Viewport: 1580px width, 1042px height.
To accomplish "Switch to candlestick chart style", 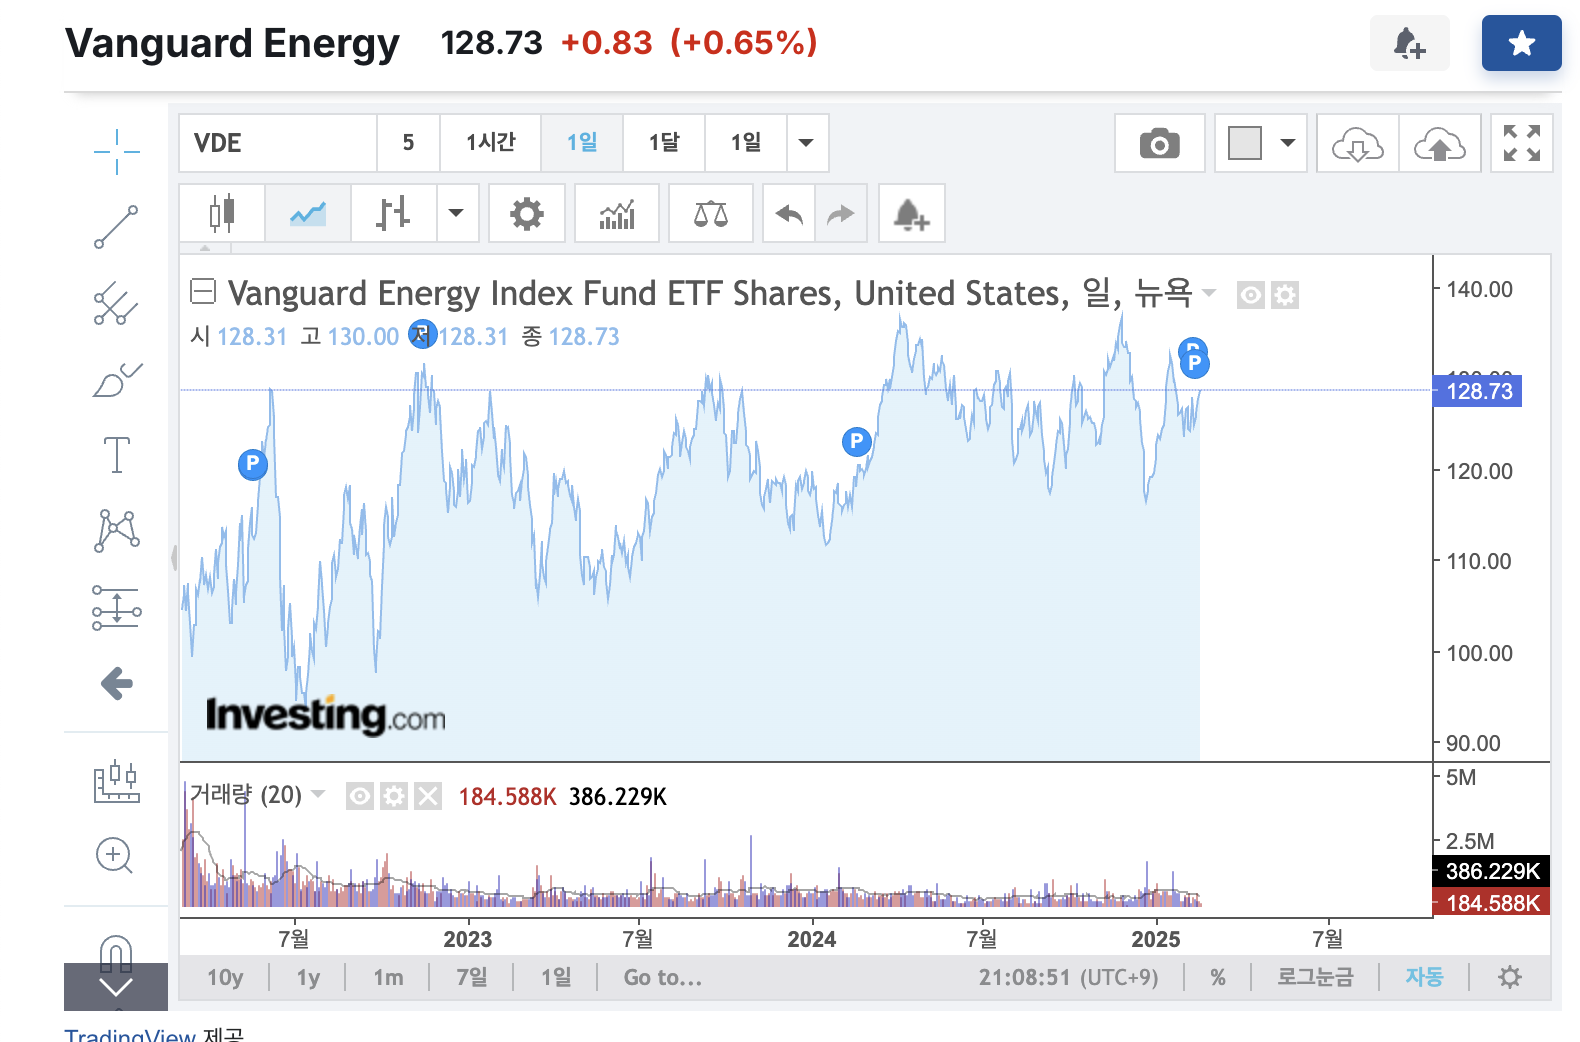I will coord(222,213).
